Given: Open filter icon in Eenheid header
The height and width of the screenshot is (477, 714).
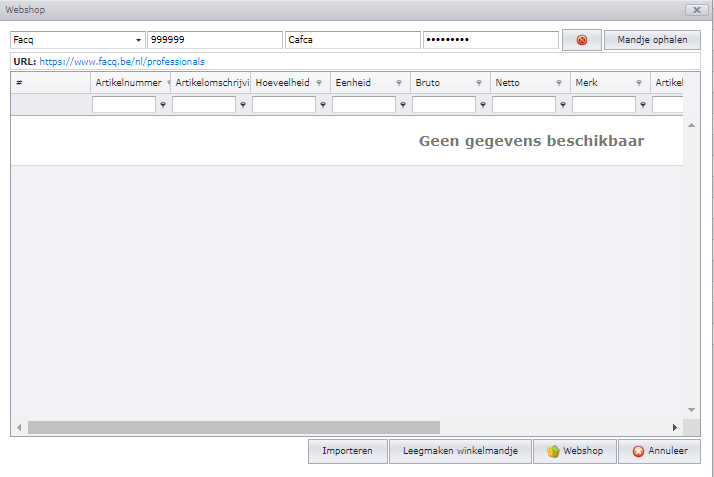Looking at the screenshot, I should pos(399,83).
